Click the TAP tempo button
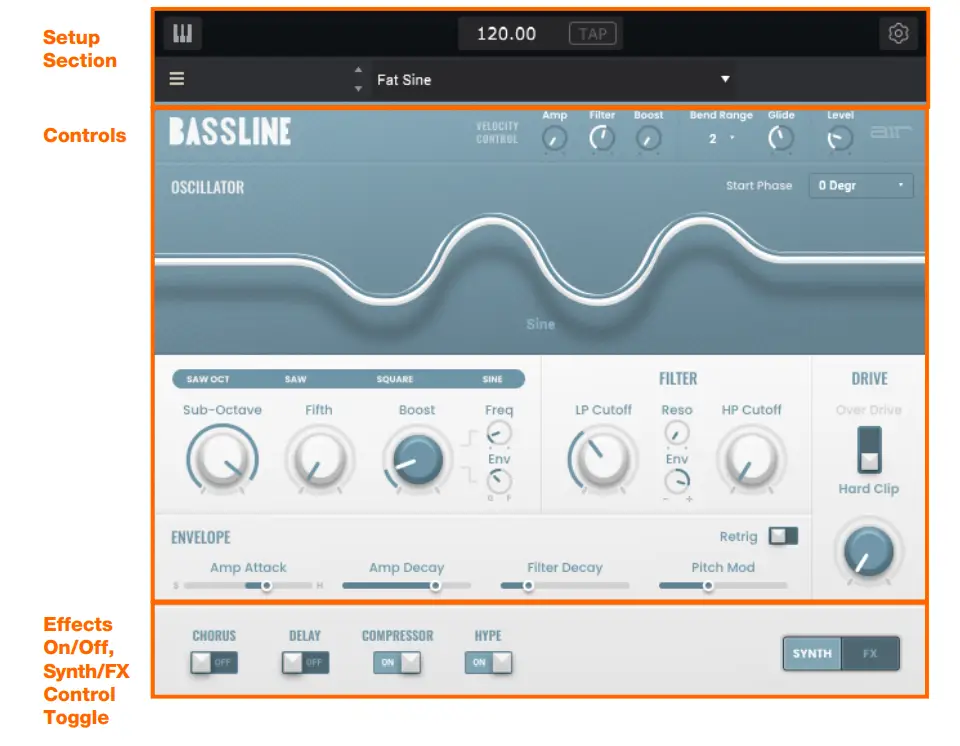 [593, 33]
